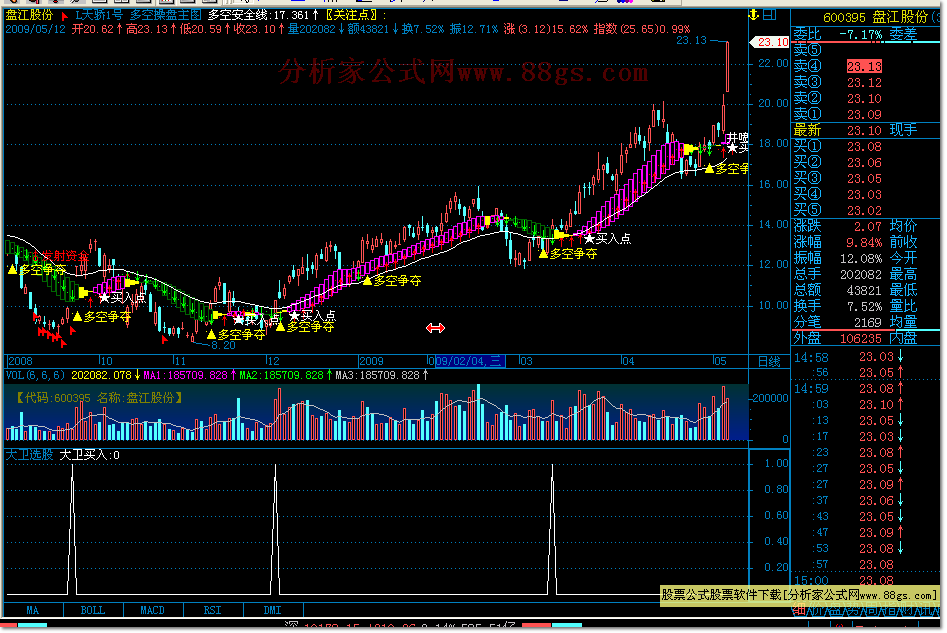Image resolution: width=947 pixels, height=633 pixels.
Task: Open the MACD indicator tab
Action: pyautogui.click(x=152, y=610)
